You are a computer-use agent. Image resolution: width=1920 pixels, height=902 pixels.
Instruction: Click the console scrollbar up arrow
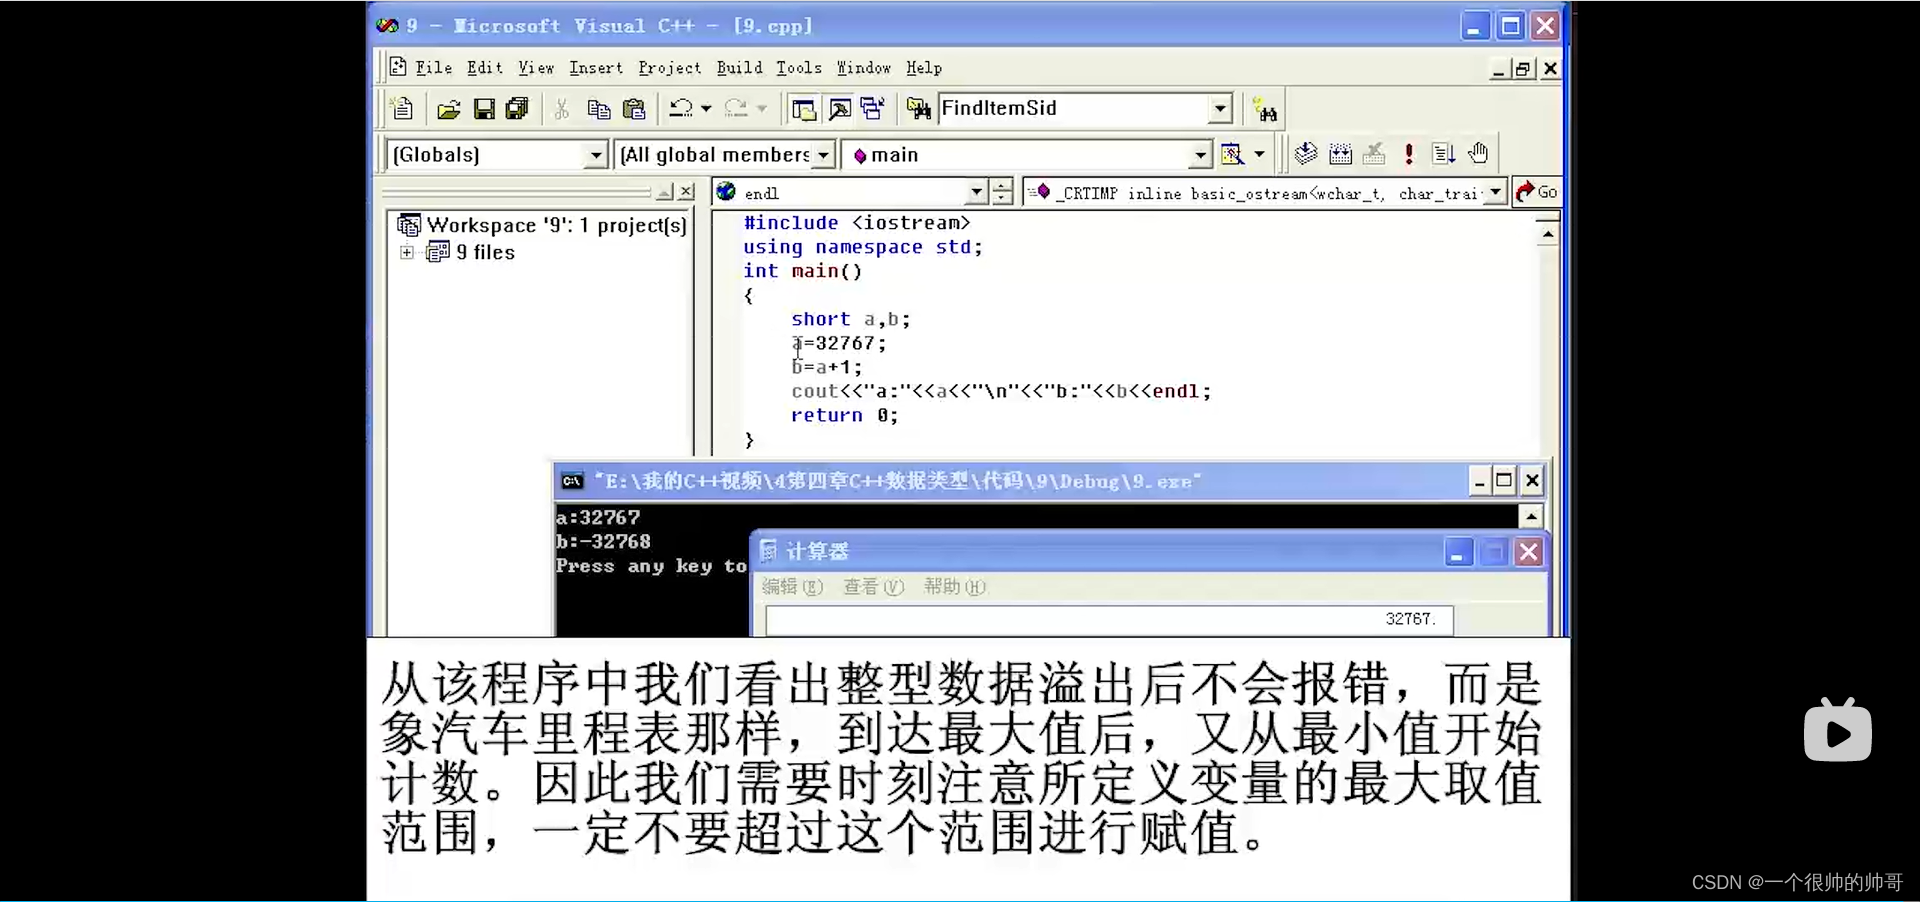coord(1531,517)
